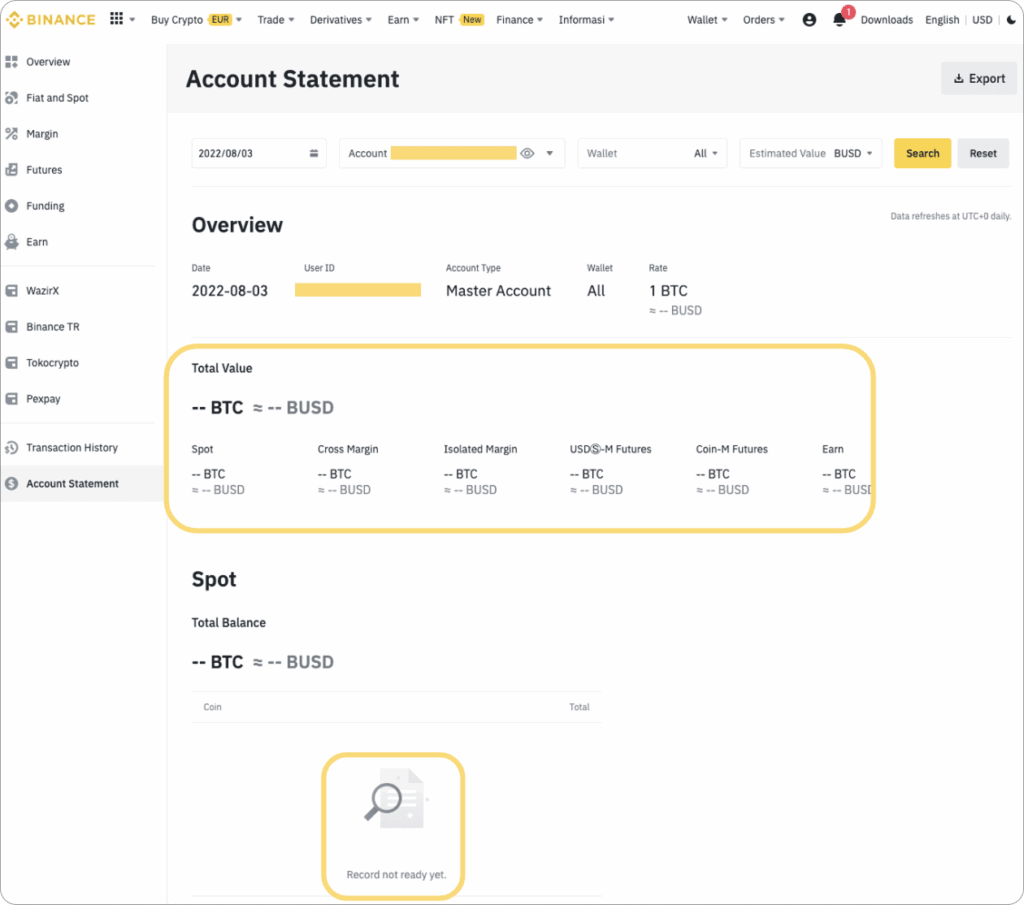
Task: Expand the Derivatives menu
Action: 340,20
